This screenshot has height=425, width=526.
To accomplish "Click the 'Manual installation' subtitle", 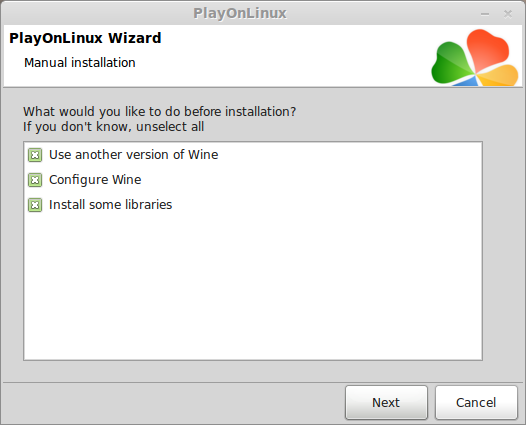I will coord(80,63).
